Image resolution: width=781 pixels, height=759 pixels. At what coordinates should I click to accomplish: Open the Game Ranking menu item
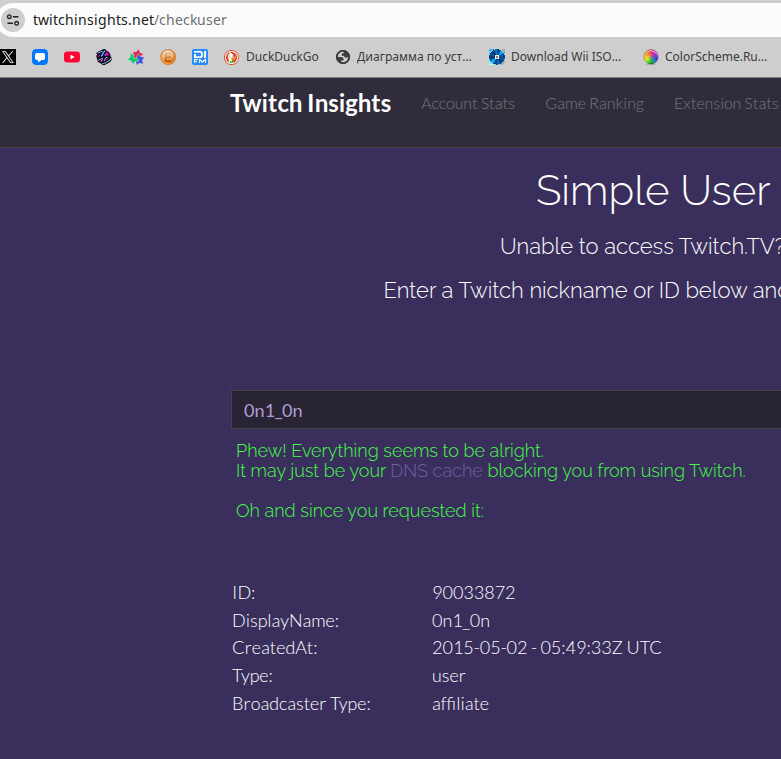594,104
